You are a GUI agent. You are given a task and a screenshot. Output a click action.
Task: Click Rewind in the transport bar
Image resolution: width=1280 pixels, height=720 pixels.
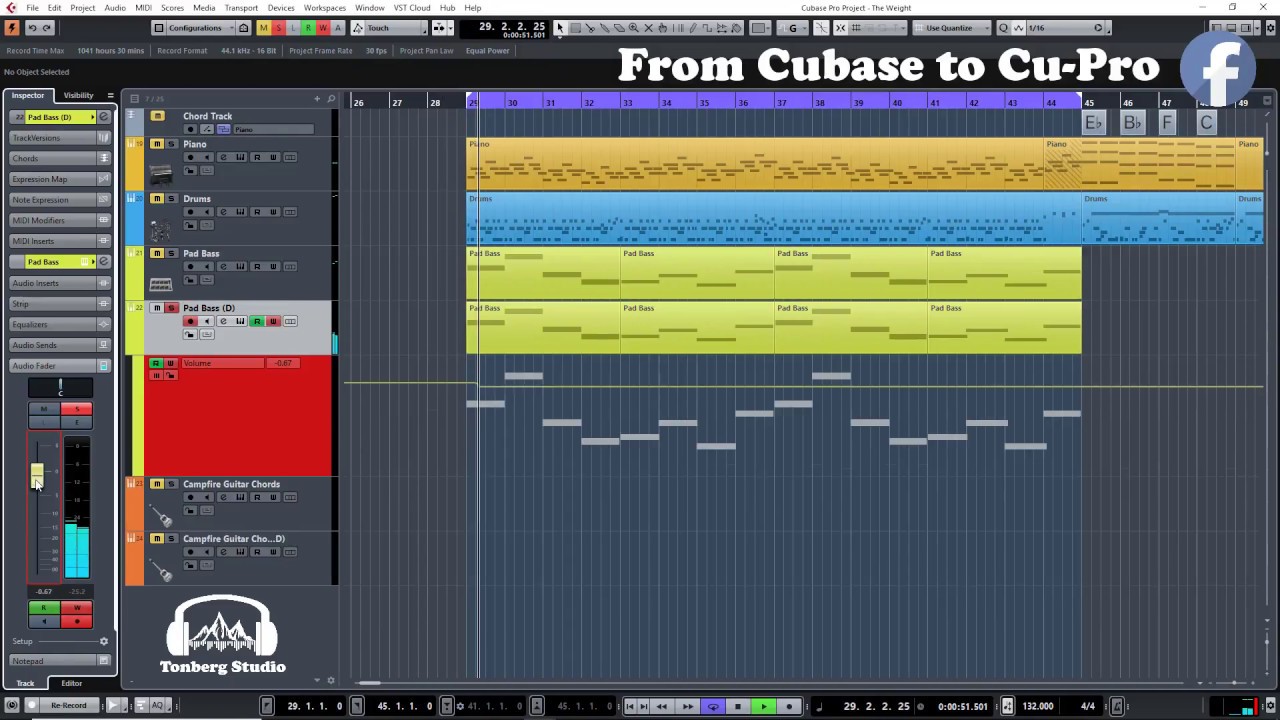coord(662,706)
